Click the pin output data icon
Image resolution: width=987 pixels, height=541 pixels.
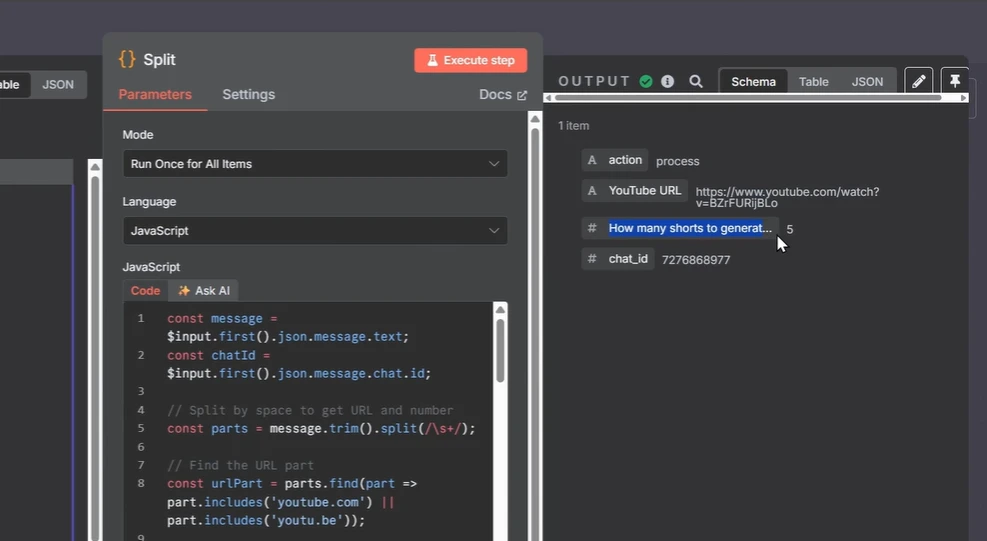click(954, 81)
